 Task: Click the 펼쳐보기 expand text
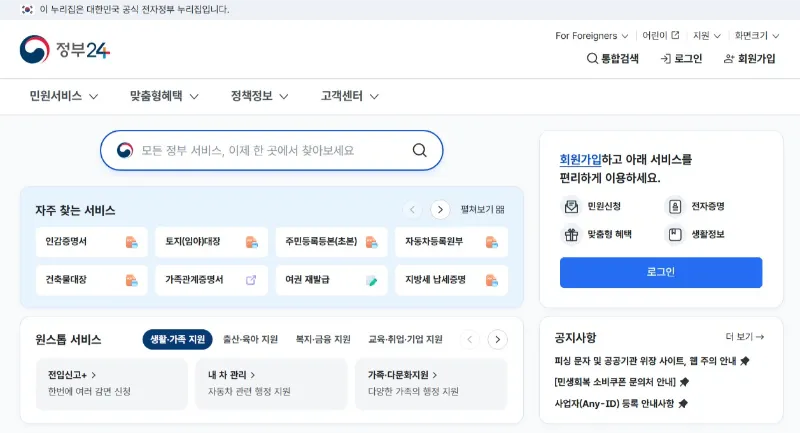[x=477, y=210]
